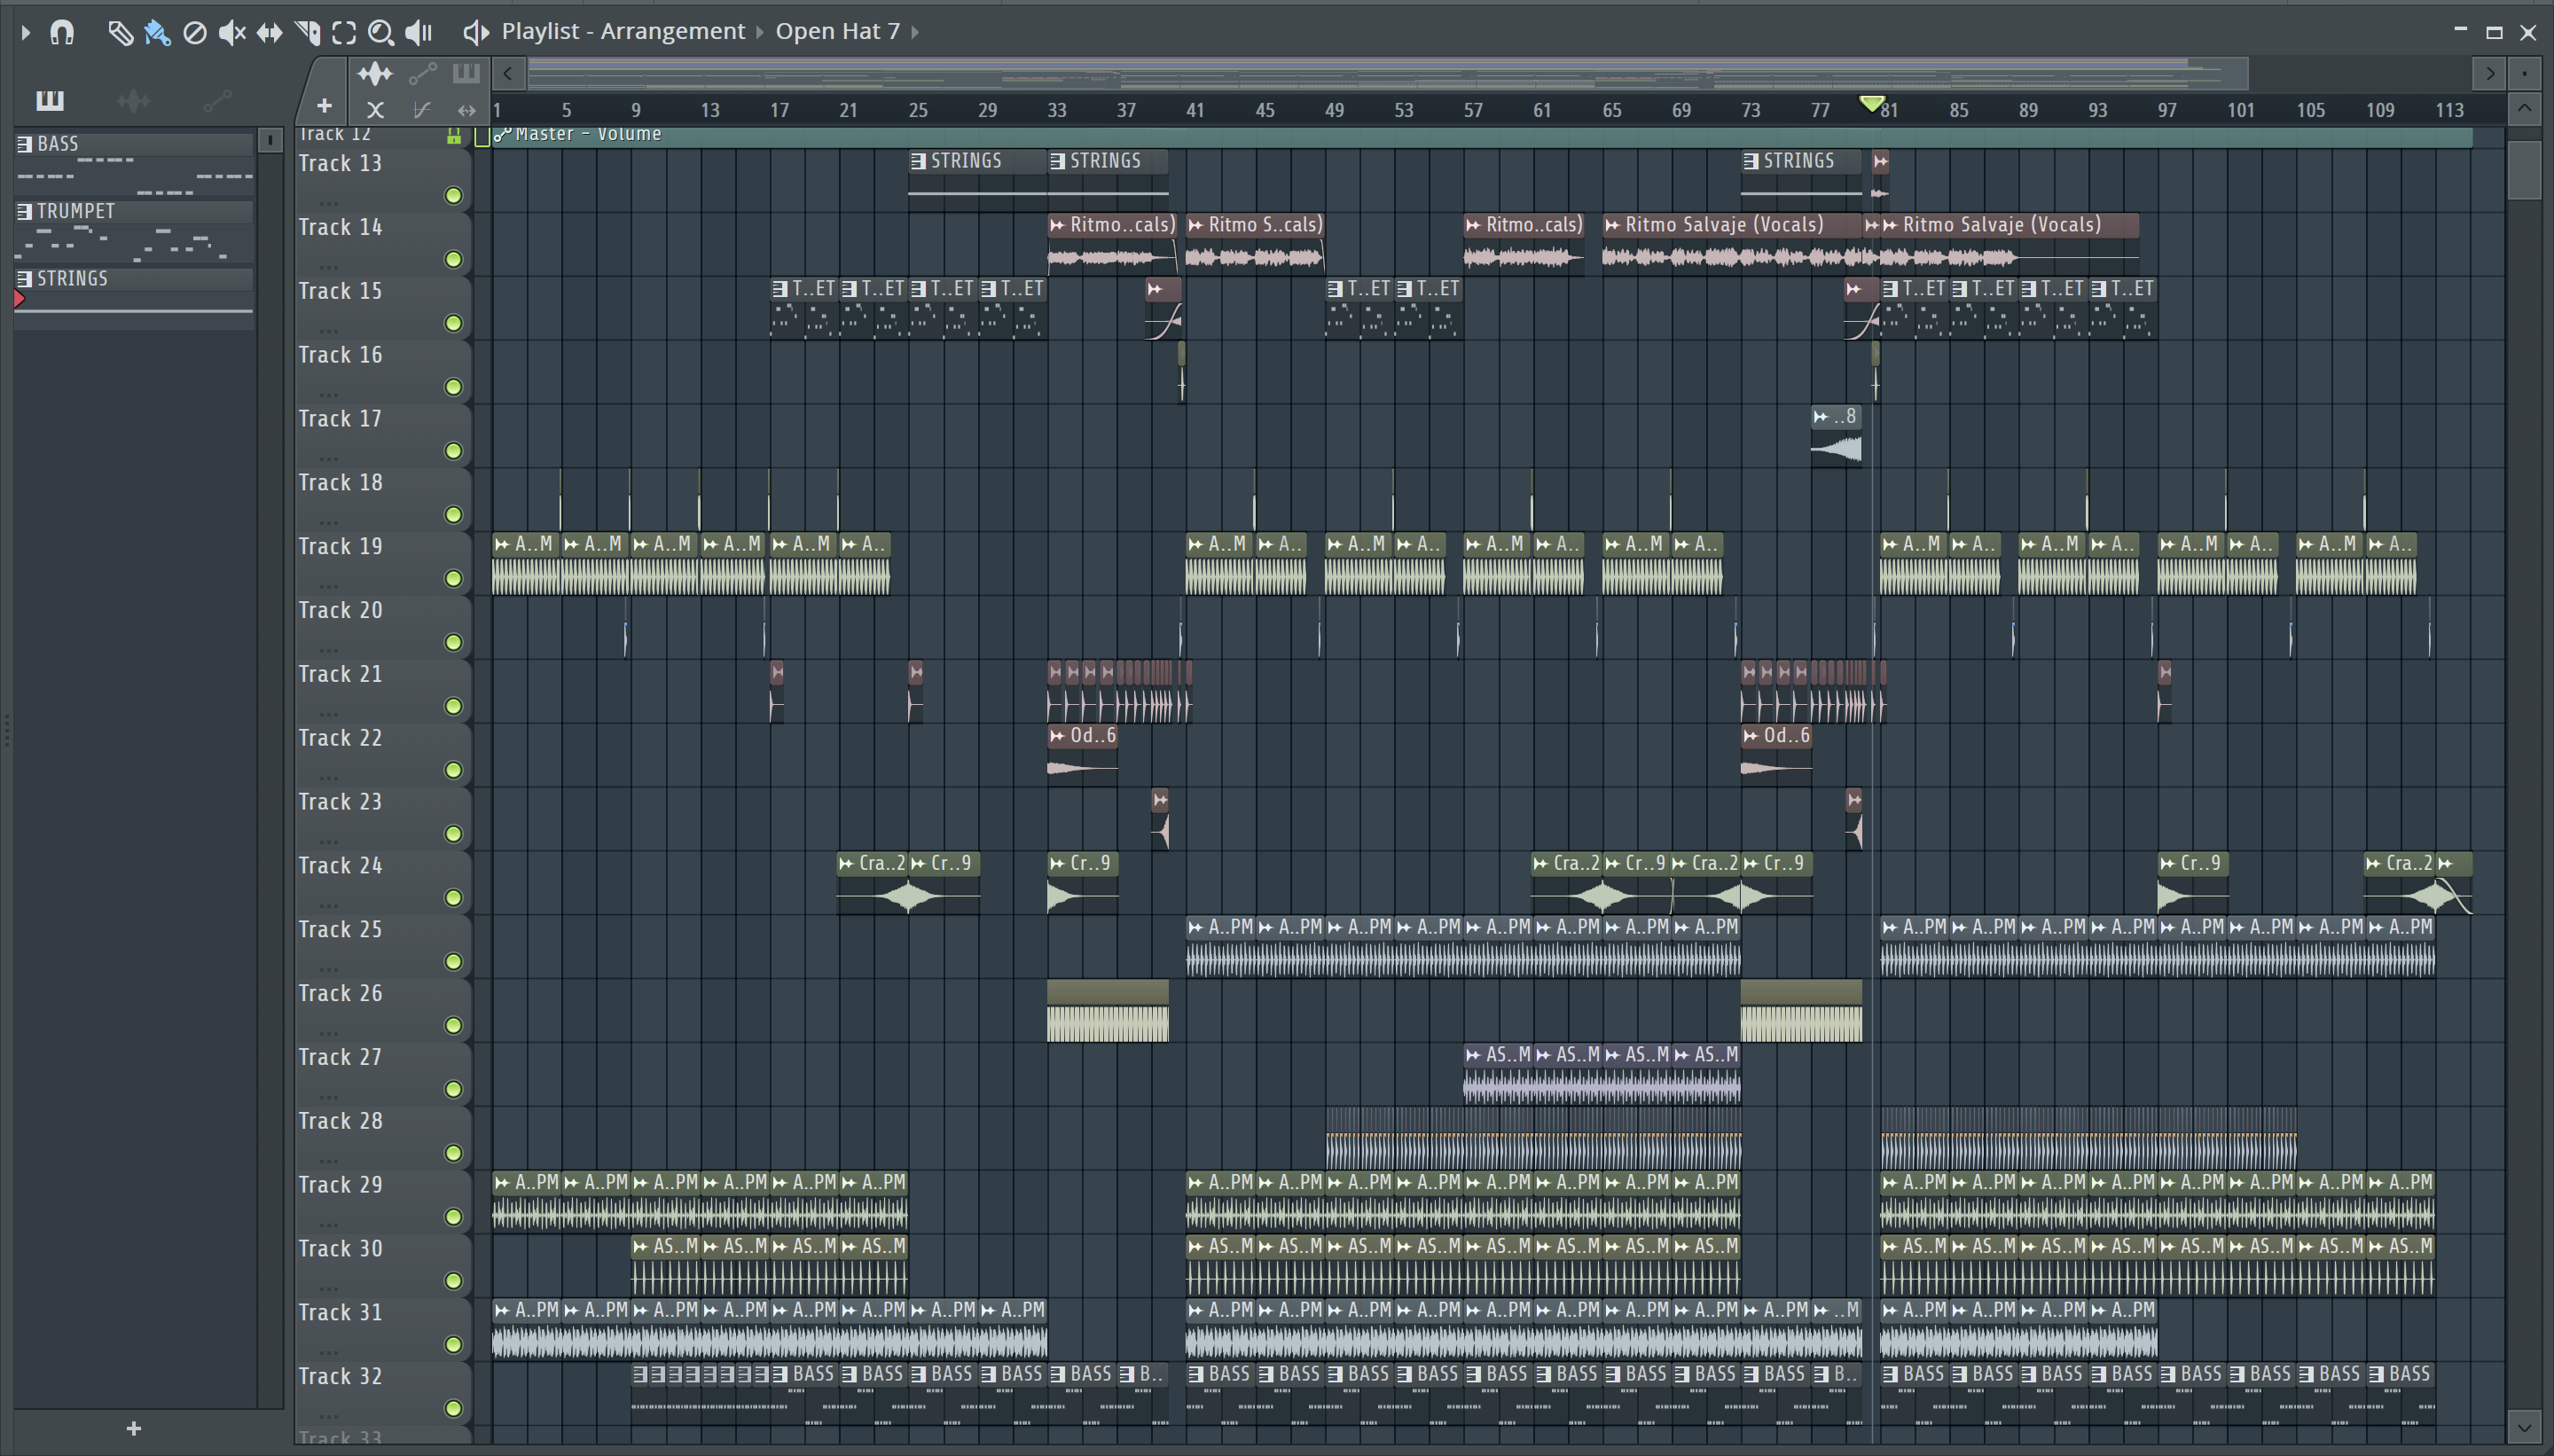Select the Track 26 header

(383, 1010)
